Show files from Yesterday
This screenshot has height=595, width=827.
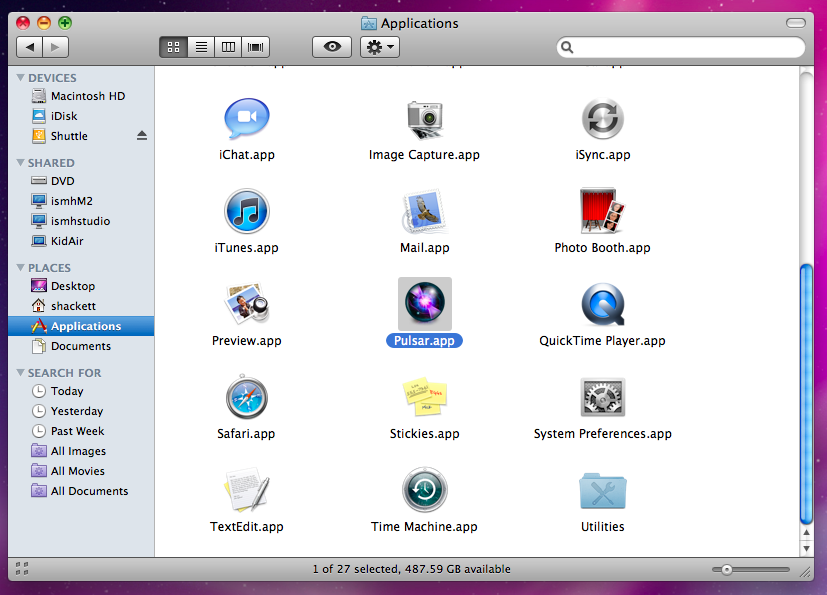click(x=81, y=411)
